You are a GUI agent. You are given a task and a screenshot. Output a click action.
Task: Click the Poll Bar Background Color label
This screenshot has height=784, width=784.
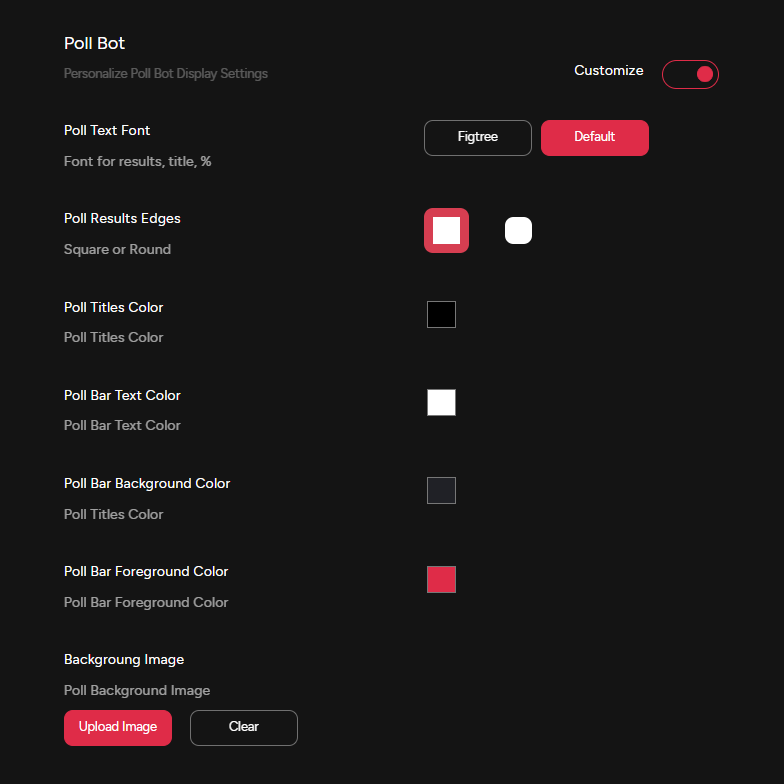[x=147, y=483]
